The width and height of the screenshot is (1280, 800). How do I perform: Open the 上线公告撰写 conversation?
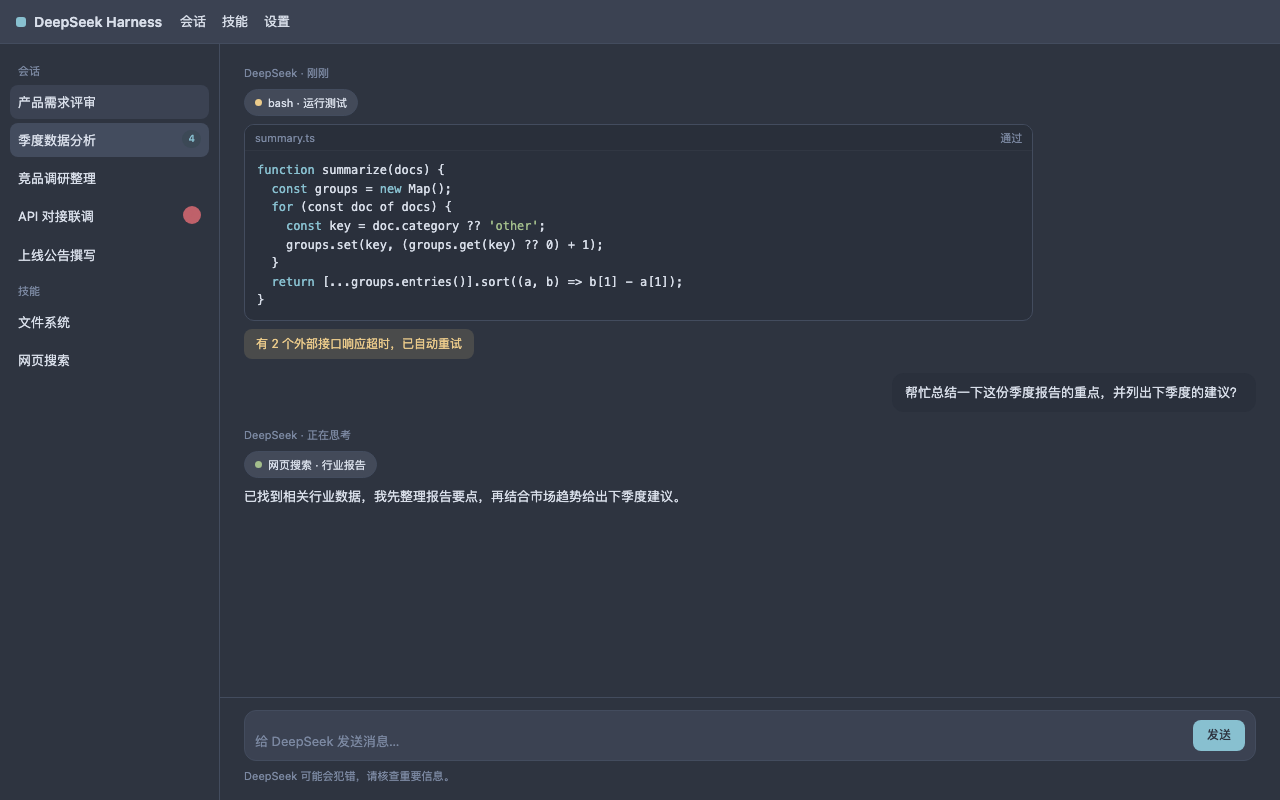click(109, 255)
